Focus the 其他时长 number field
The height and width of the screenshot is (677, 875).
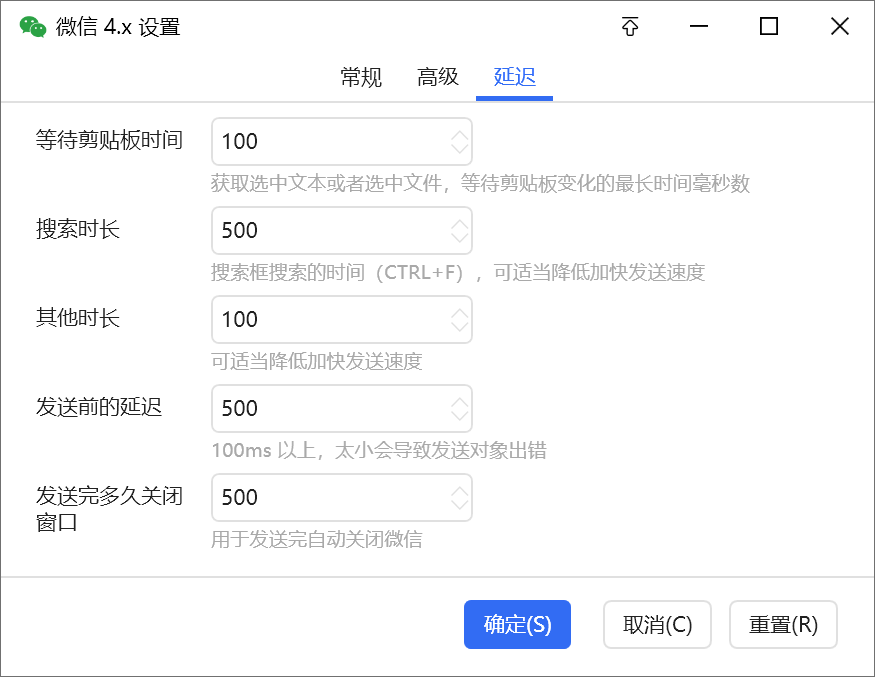coord(342,319)
